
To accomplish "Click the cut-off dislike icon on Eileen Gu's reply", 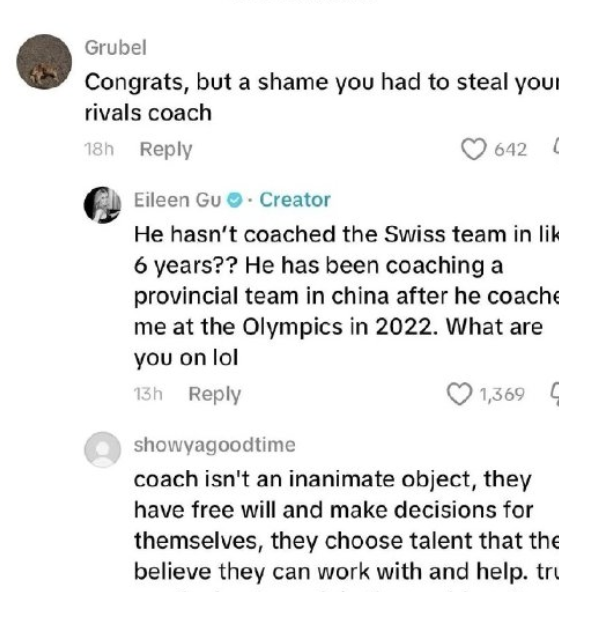I will tap(555, 394).
